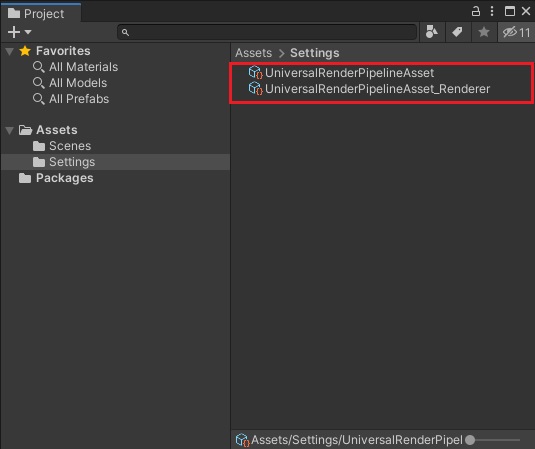Select Favorites in the tree
This screenshot has width=535, height=449.
click(x=63, y=51)
